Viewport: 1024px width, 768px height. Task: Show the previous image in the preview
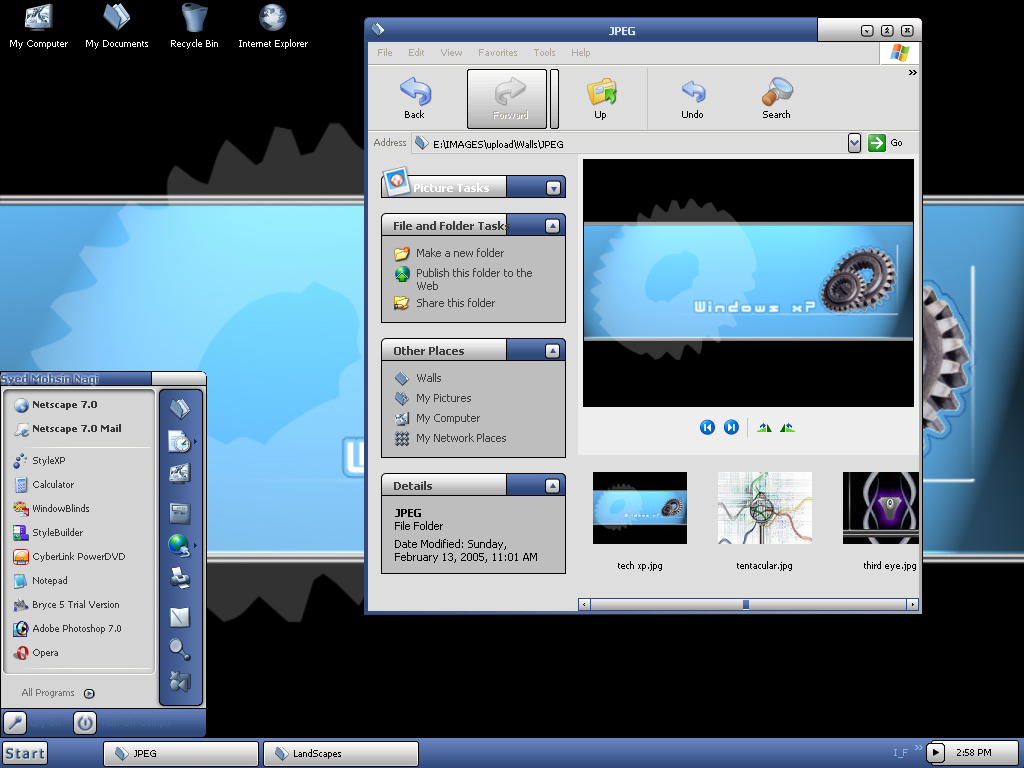(707, 427)
